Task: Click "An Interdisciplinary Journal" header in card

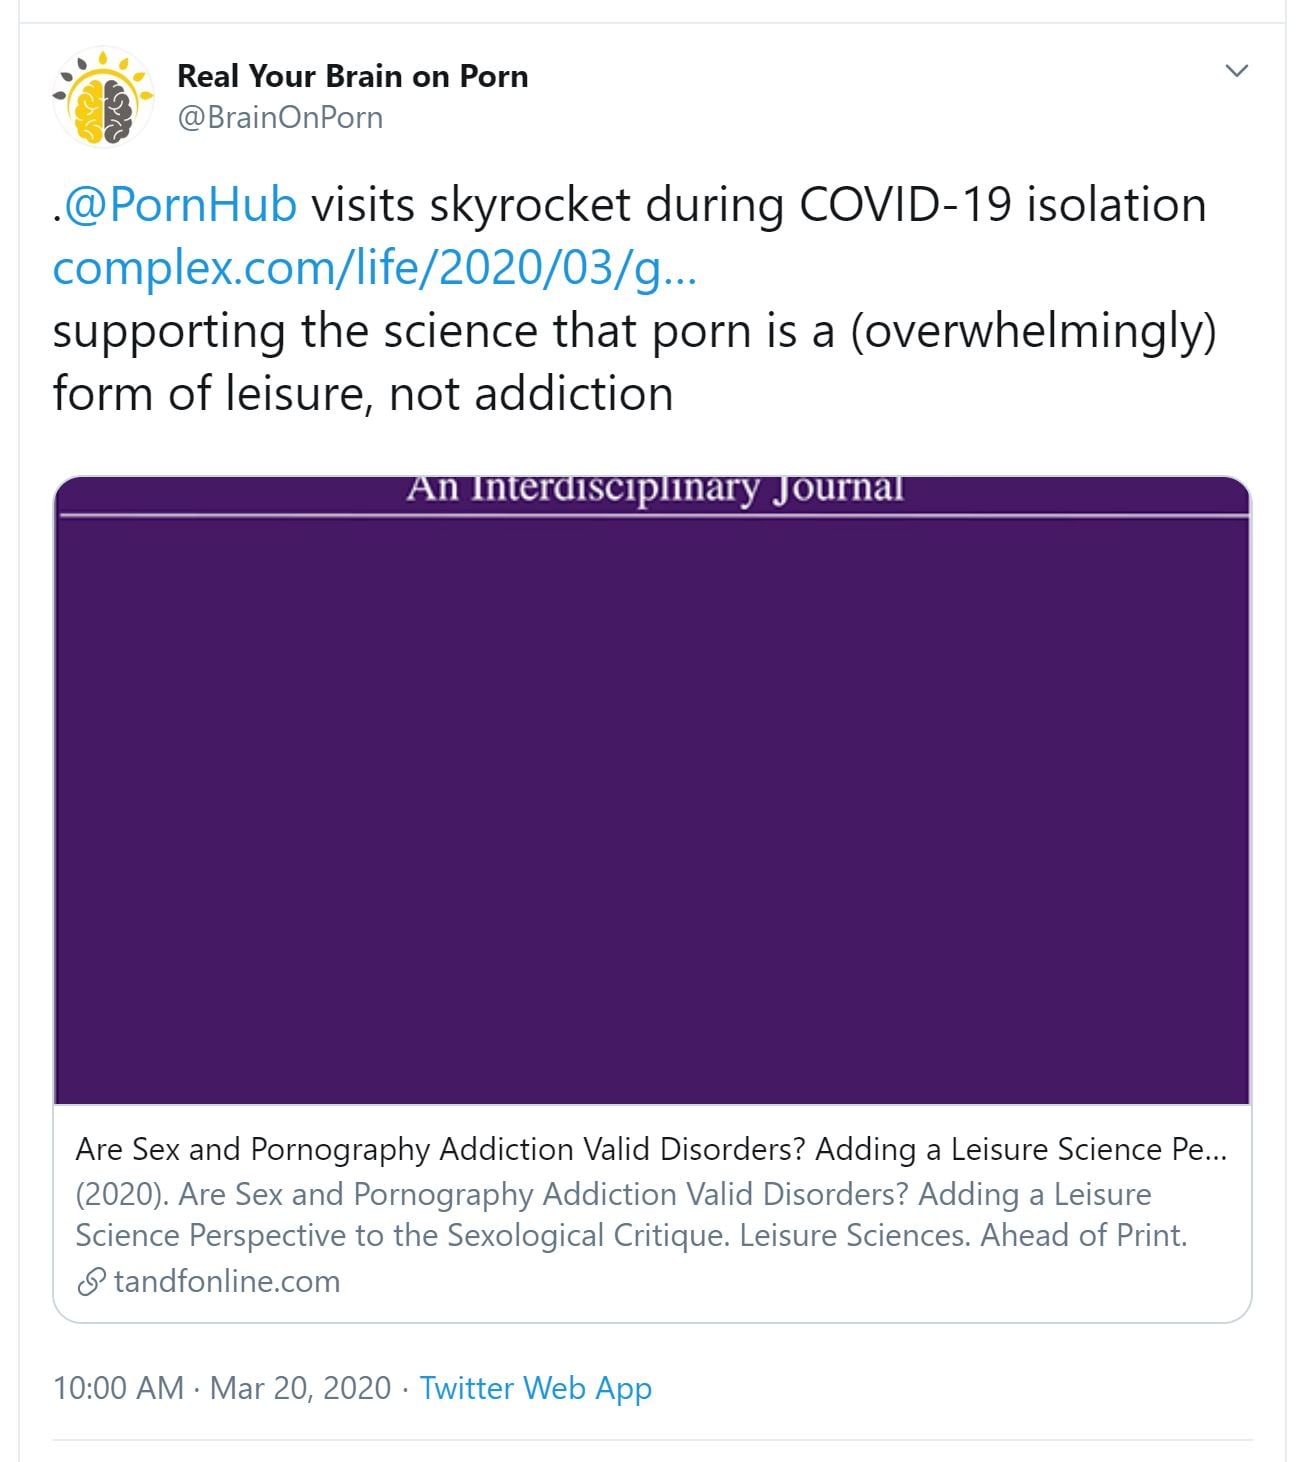Action: (x=654, y=490)
